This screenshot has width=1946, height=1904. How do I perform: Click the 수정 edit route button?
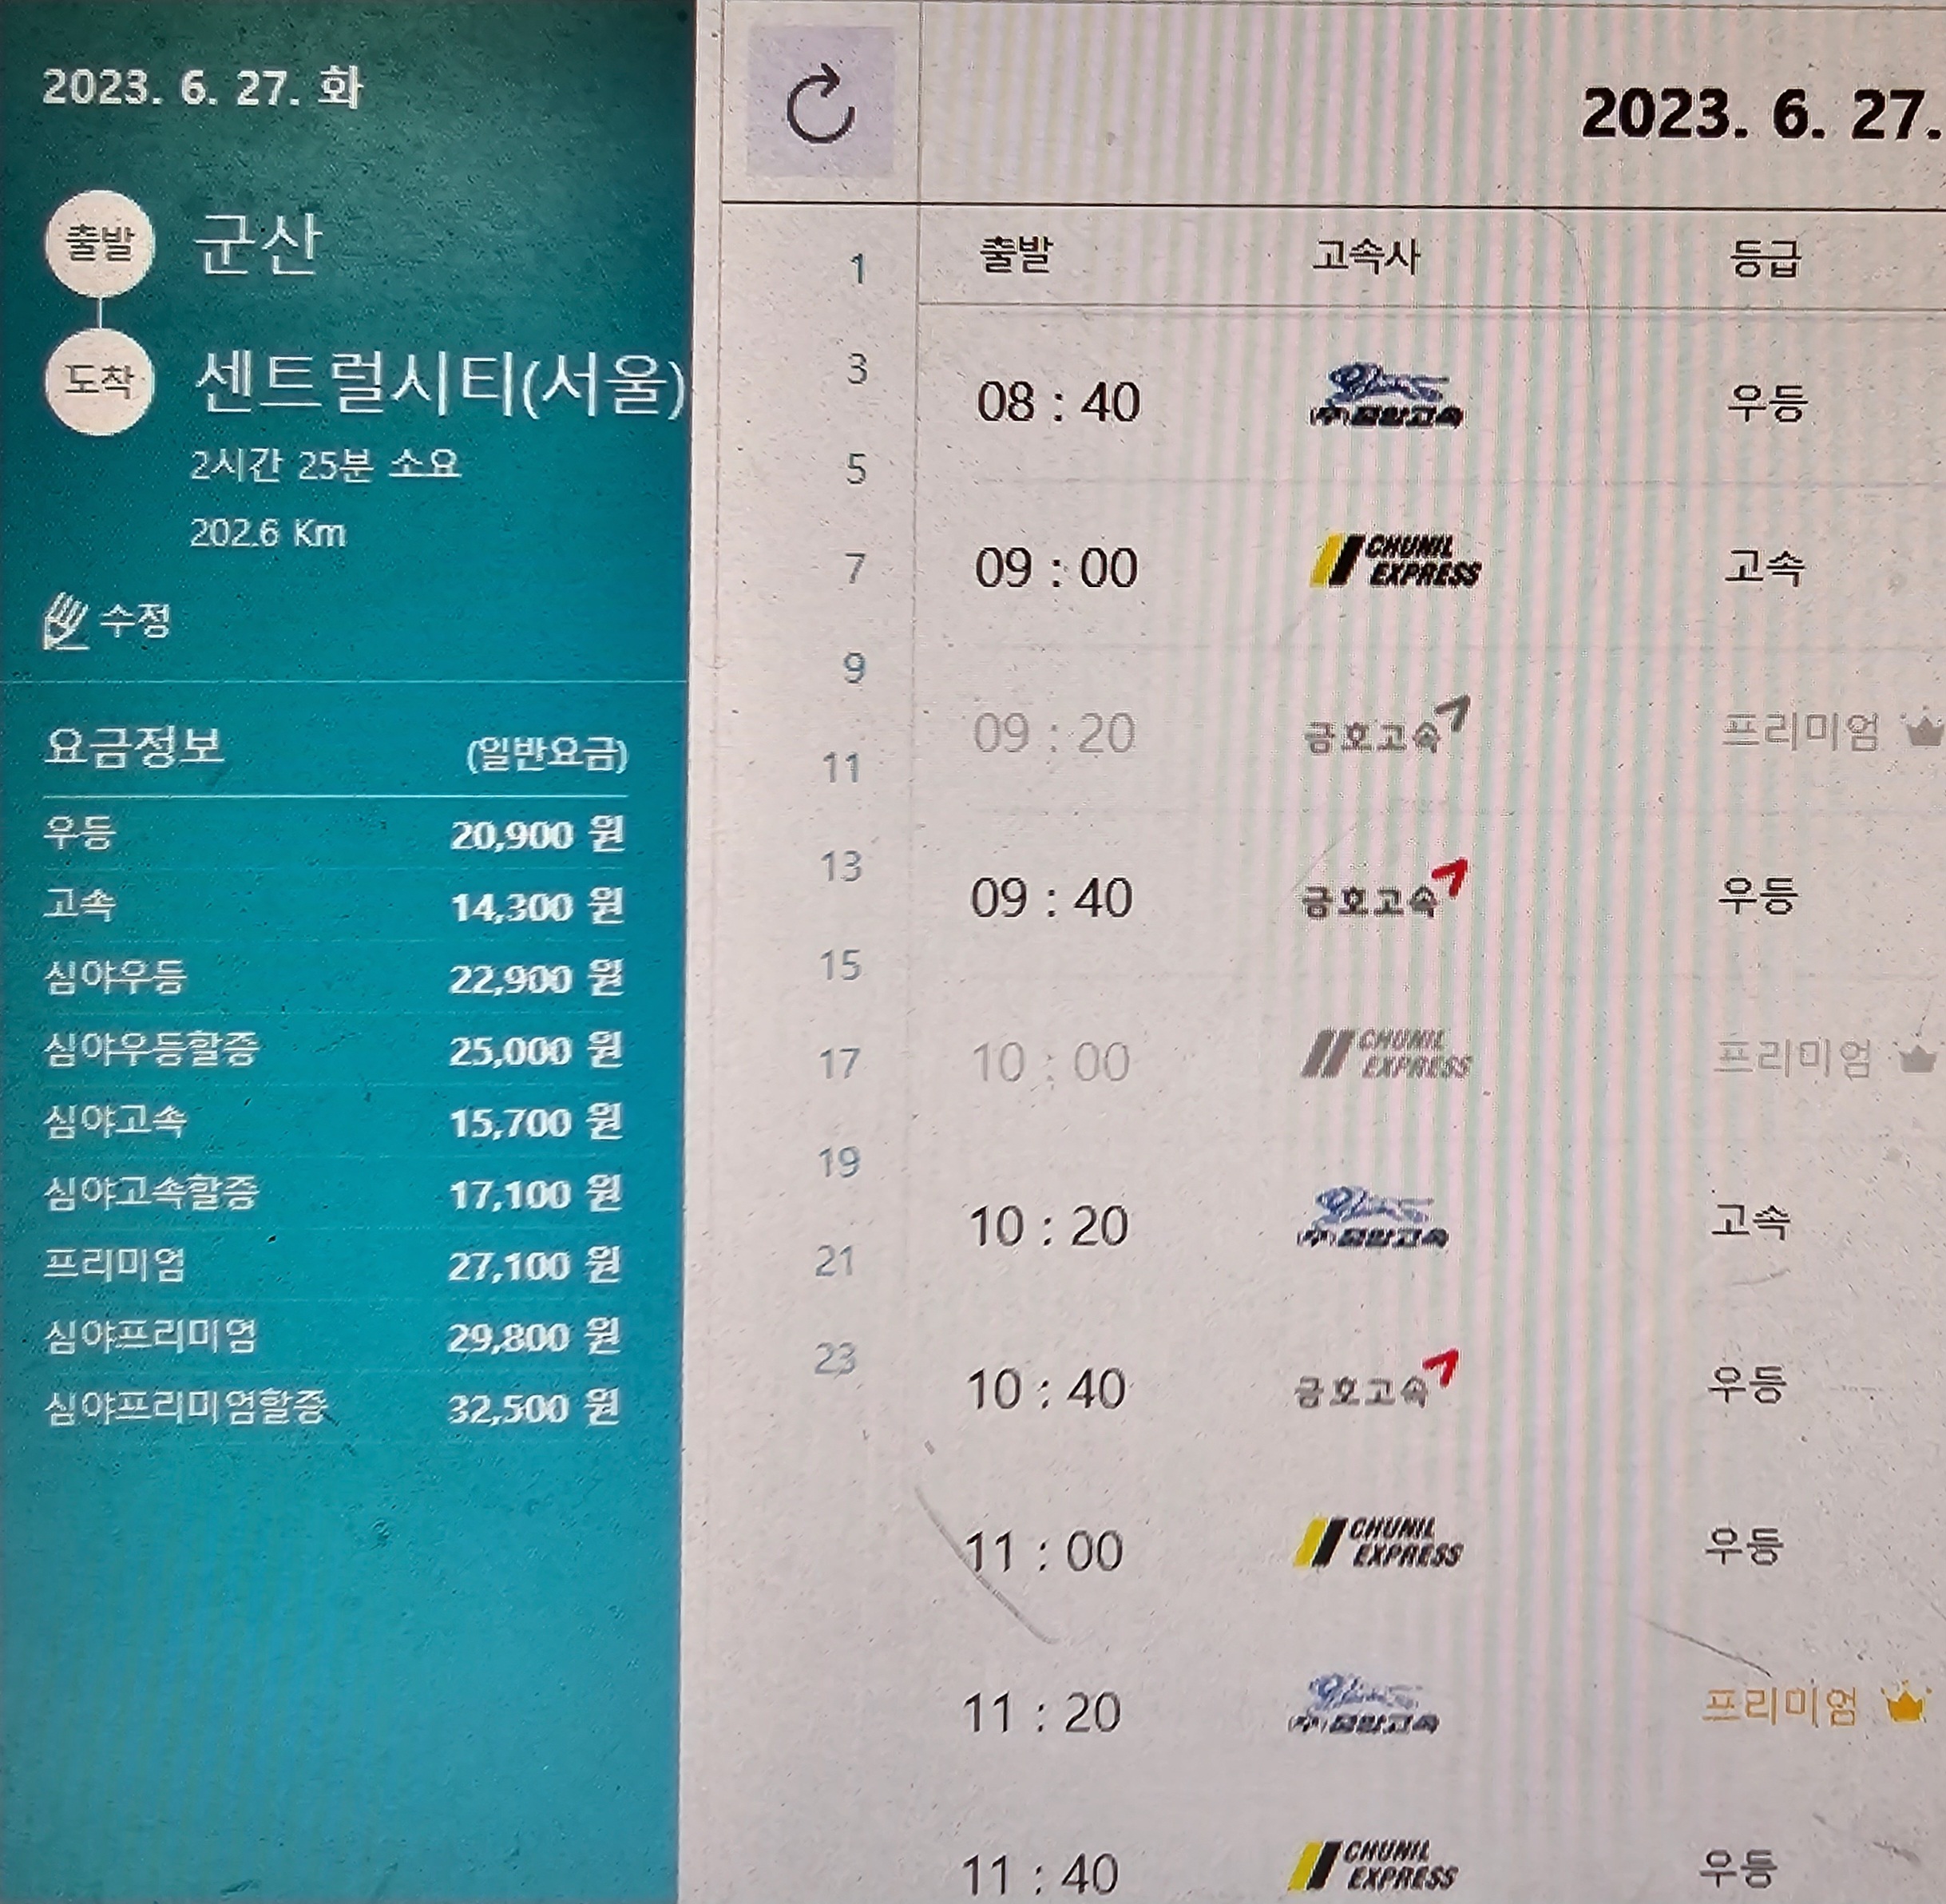(134, 621)
